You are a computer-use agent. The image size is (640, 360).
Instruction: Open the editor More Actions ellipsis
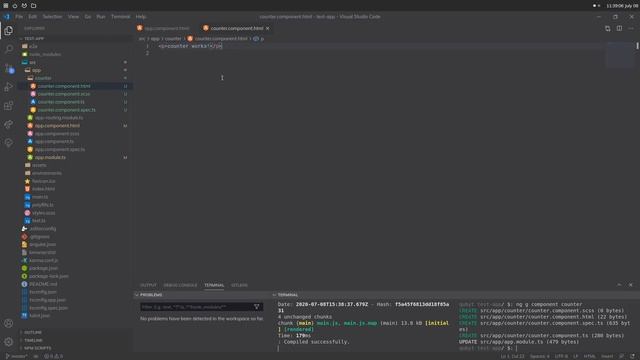click(631, 28)
